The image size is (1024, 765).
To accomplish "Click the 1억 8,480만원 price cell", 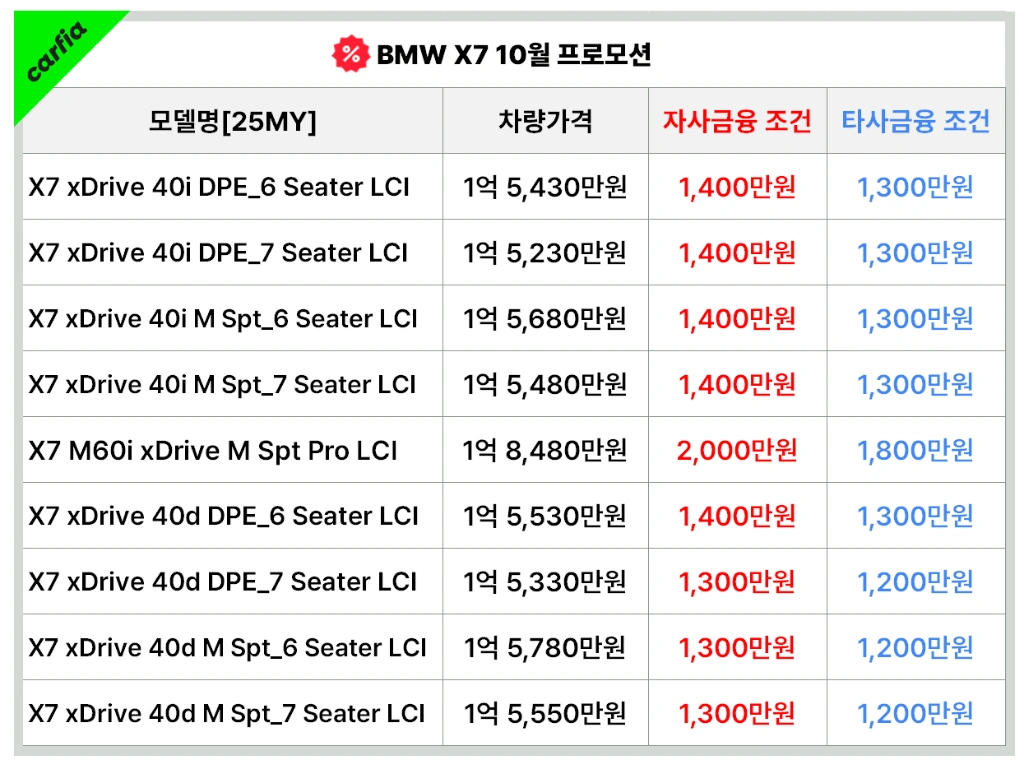I will pyautogui.click(x=545, y=451).
